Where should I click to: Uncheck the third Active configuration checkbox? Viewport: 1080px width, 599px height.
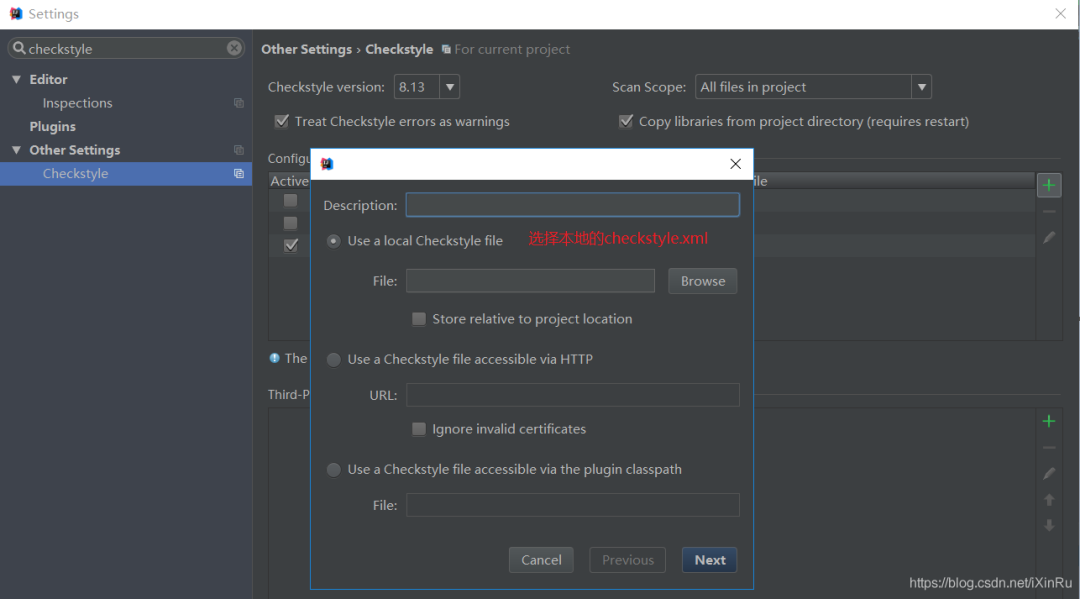point(291,245)
